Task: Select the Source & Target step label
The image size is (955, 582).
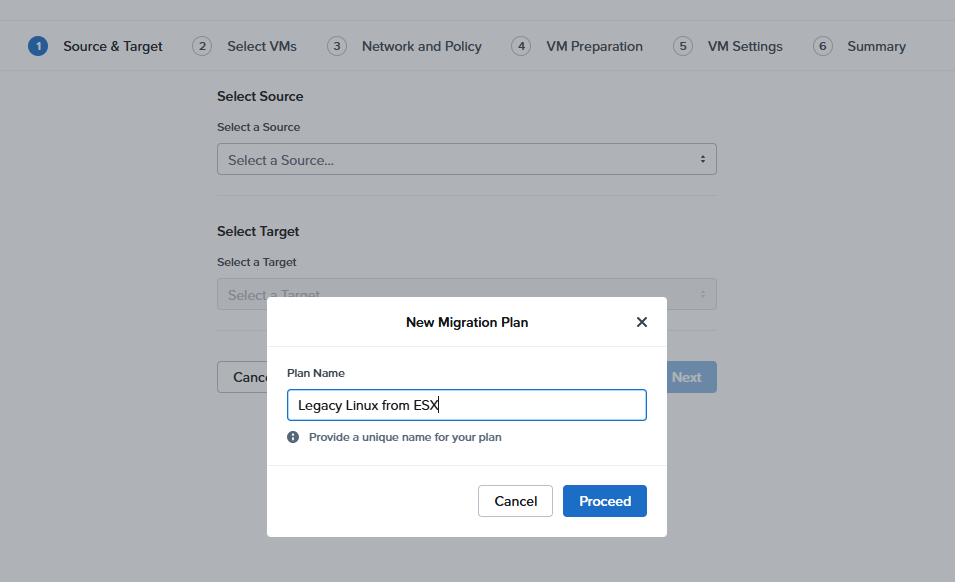Action: coord(112,46)
